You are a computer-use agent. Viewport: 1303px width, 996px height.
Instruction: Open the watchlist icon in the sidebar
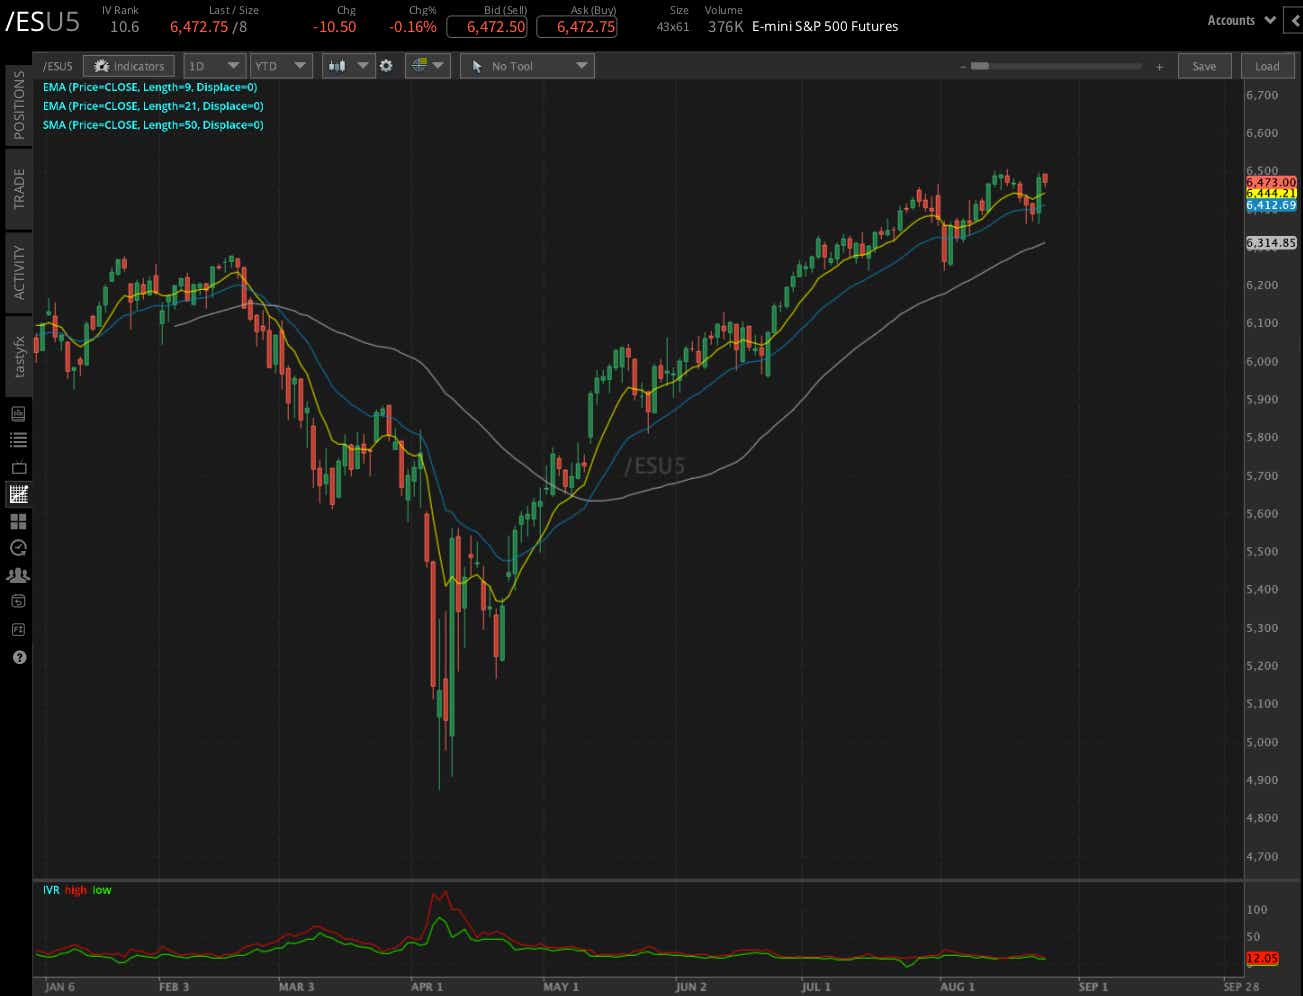(17, 440)
